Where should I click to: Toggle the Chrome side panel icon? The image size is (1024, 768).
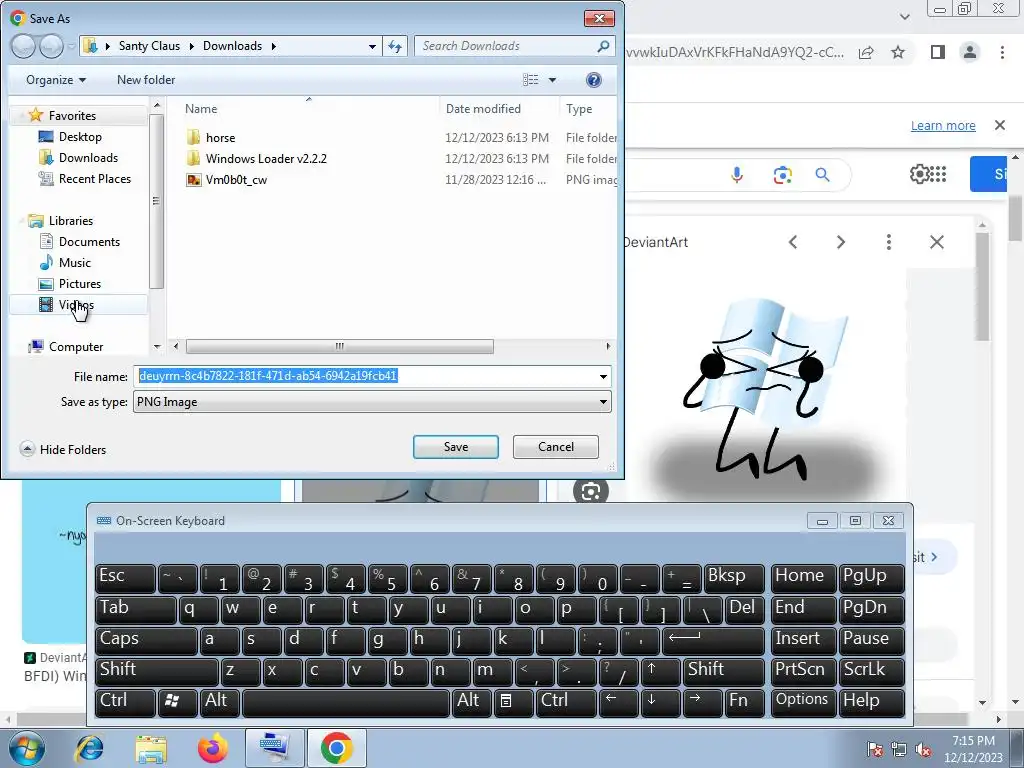point(938,52)
